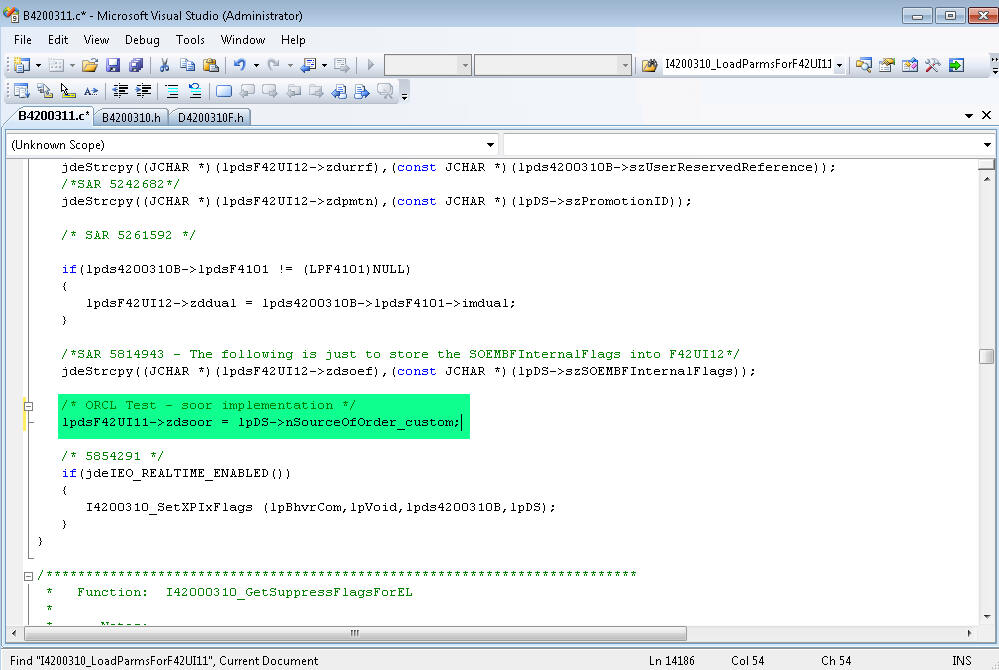Open the members dropdown right of the scope box

tap(987, 145)
